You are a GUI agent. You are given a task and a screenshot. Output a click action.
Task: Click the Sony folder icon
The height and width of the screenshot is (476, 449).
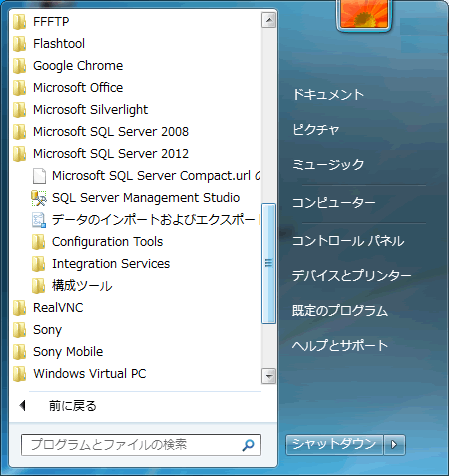pos(19,330)
